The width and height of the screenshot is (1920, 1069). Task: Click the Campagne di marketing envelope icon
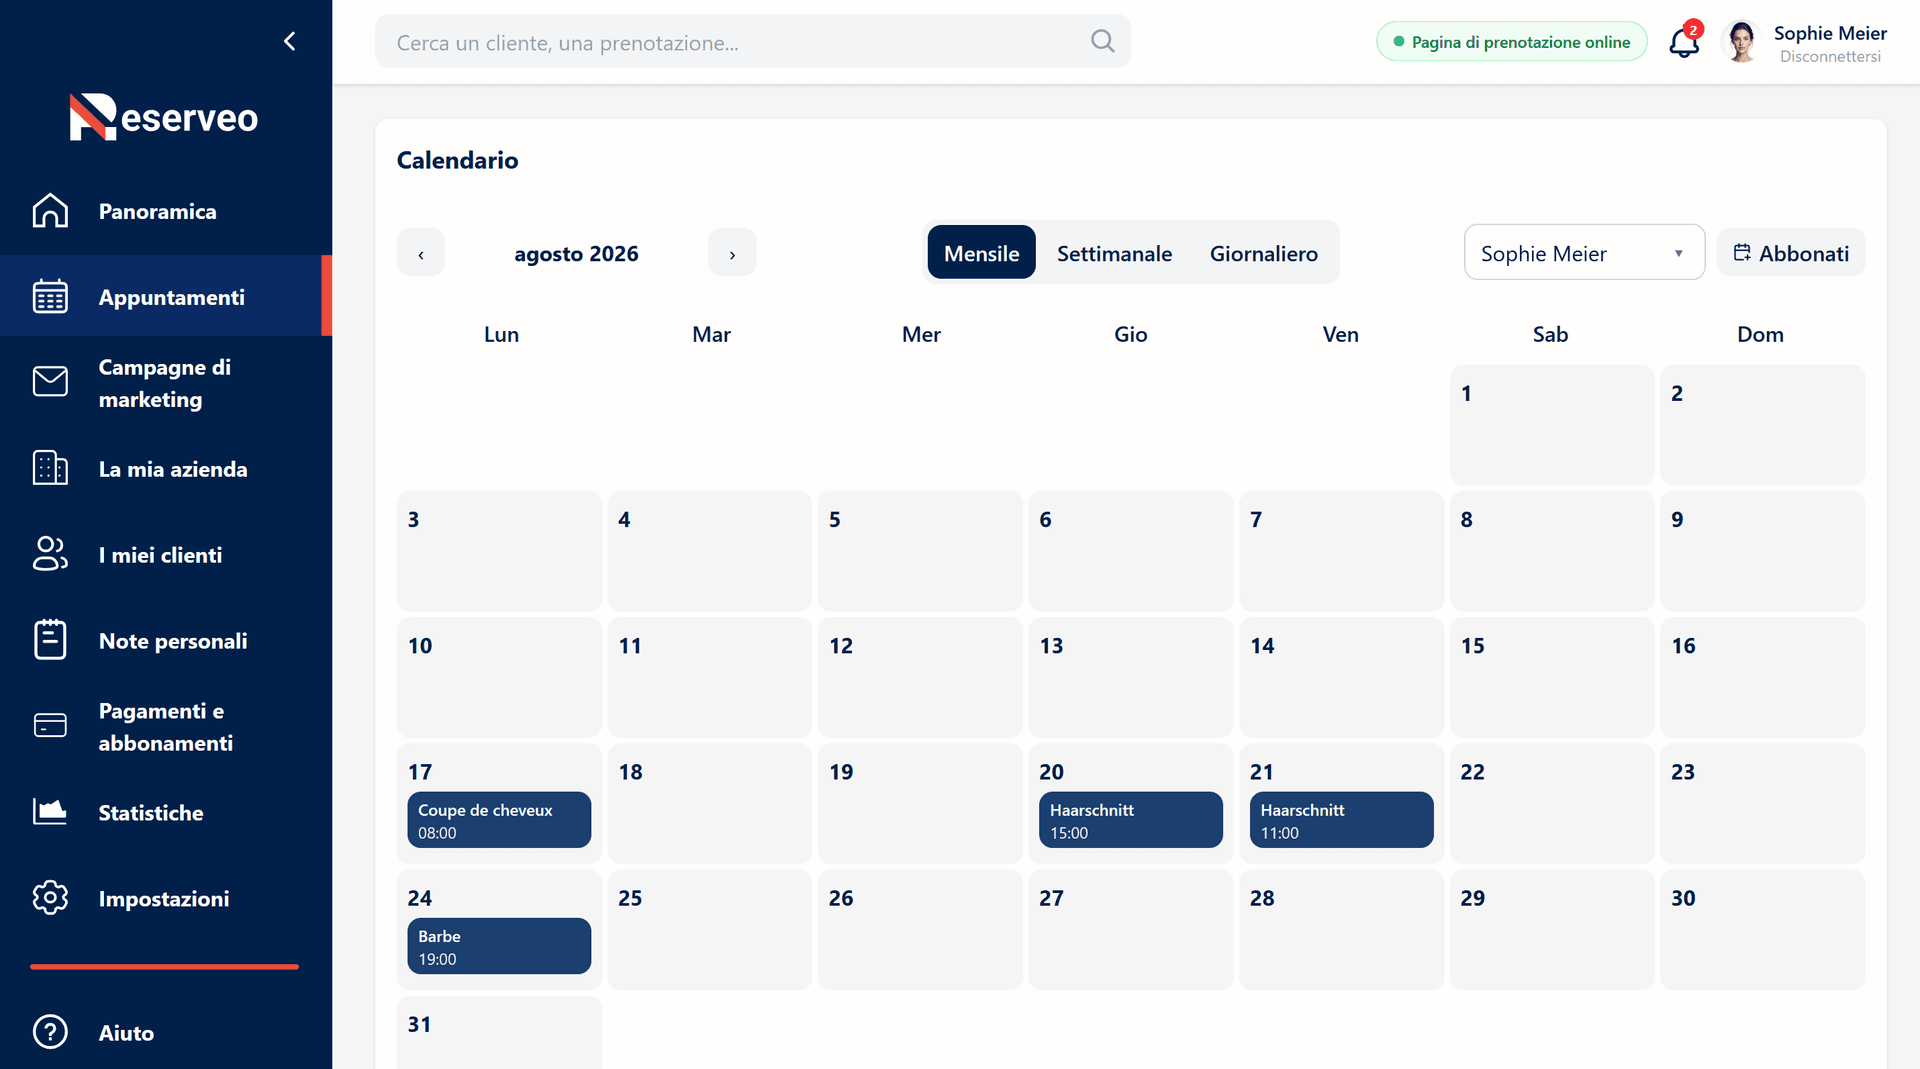click(x=50, y=382)
